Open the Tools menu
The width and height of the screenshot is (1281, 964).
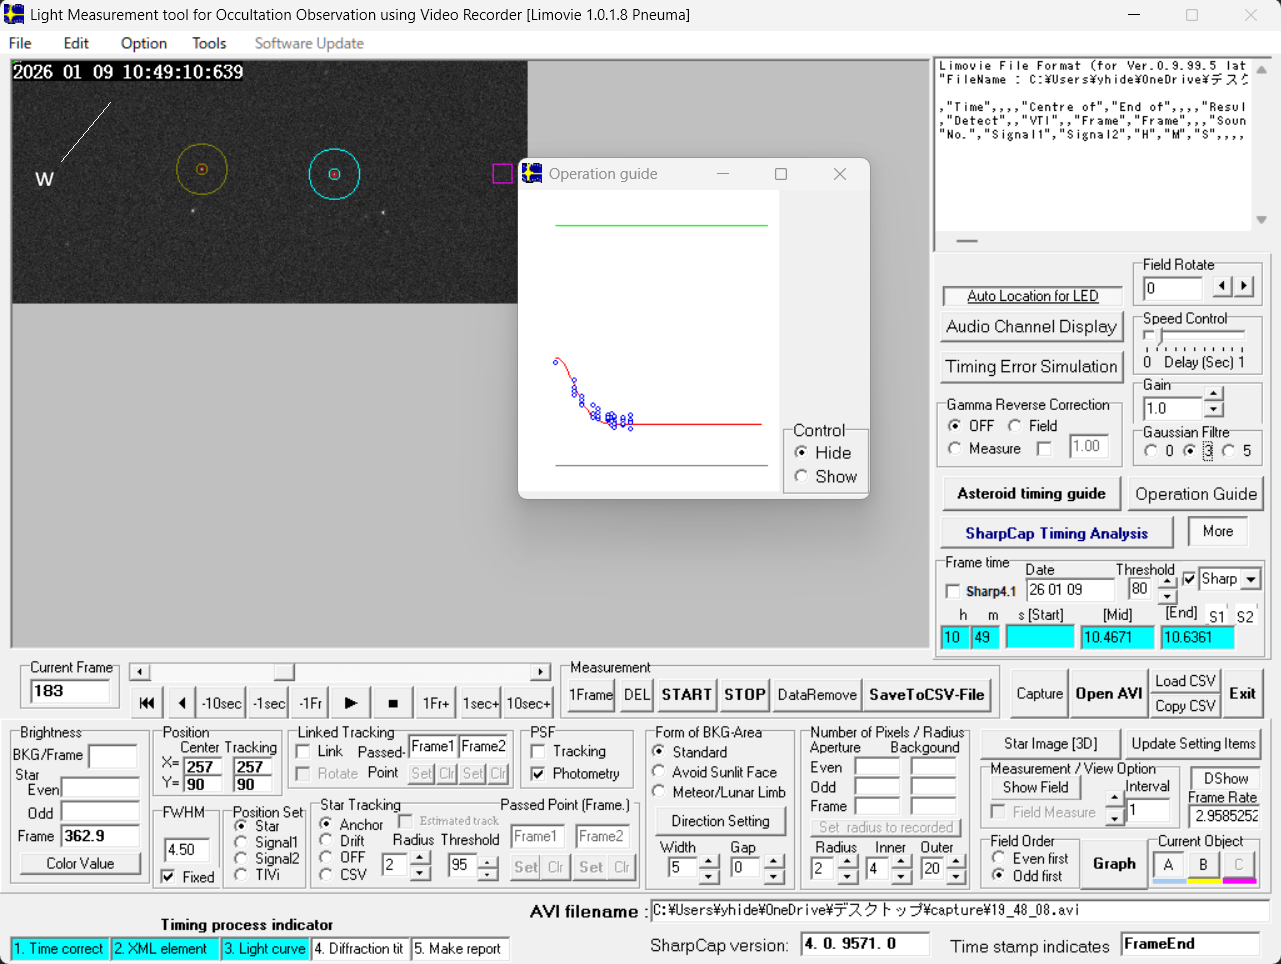(x=209, y=43)
